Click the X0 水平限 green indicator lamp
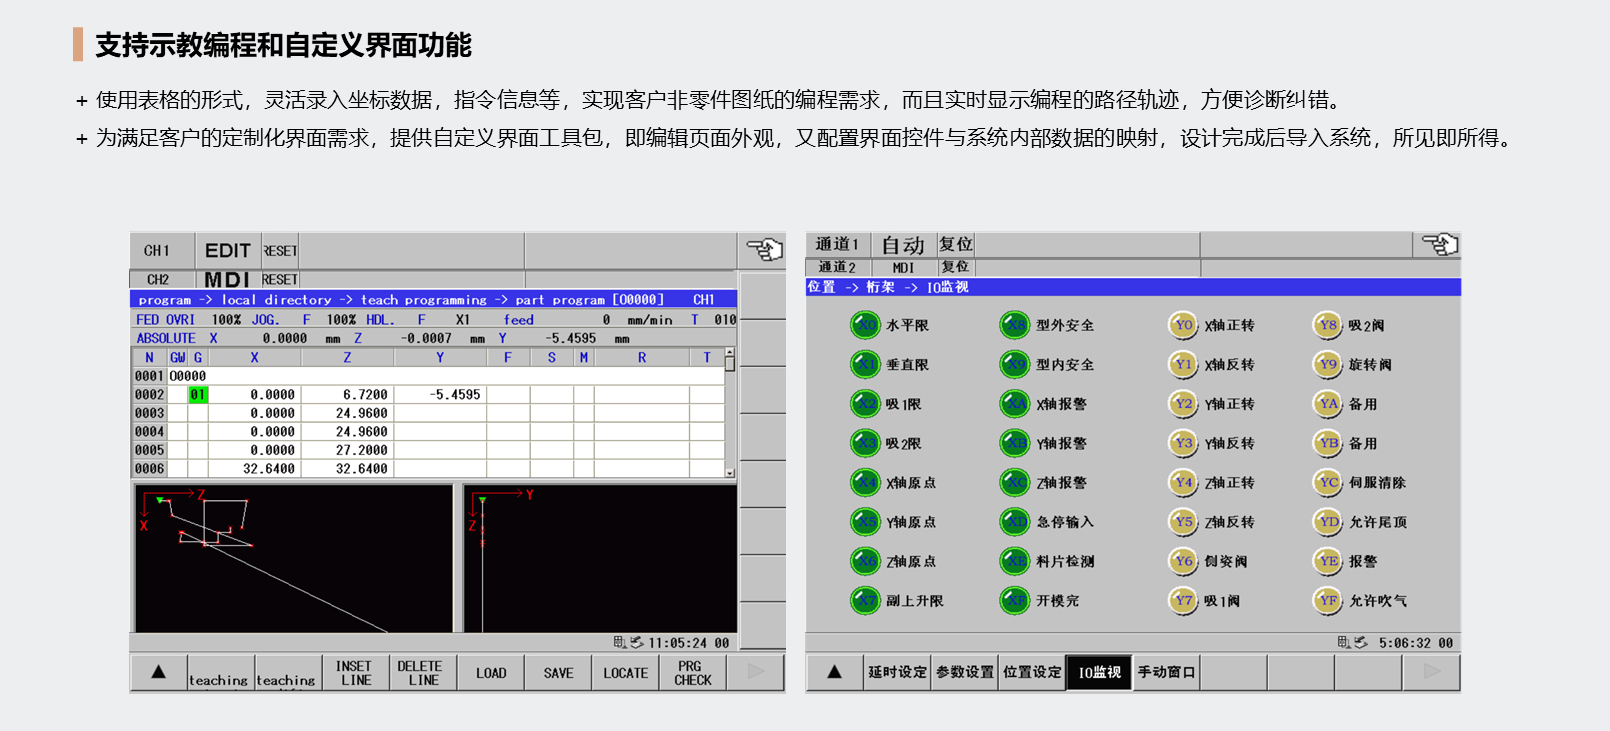 [x=864, y=325]
